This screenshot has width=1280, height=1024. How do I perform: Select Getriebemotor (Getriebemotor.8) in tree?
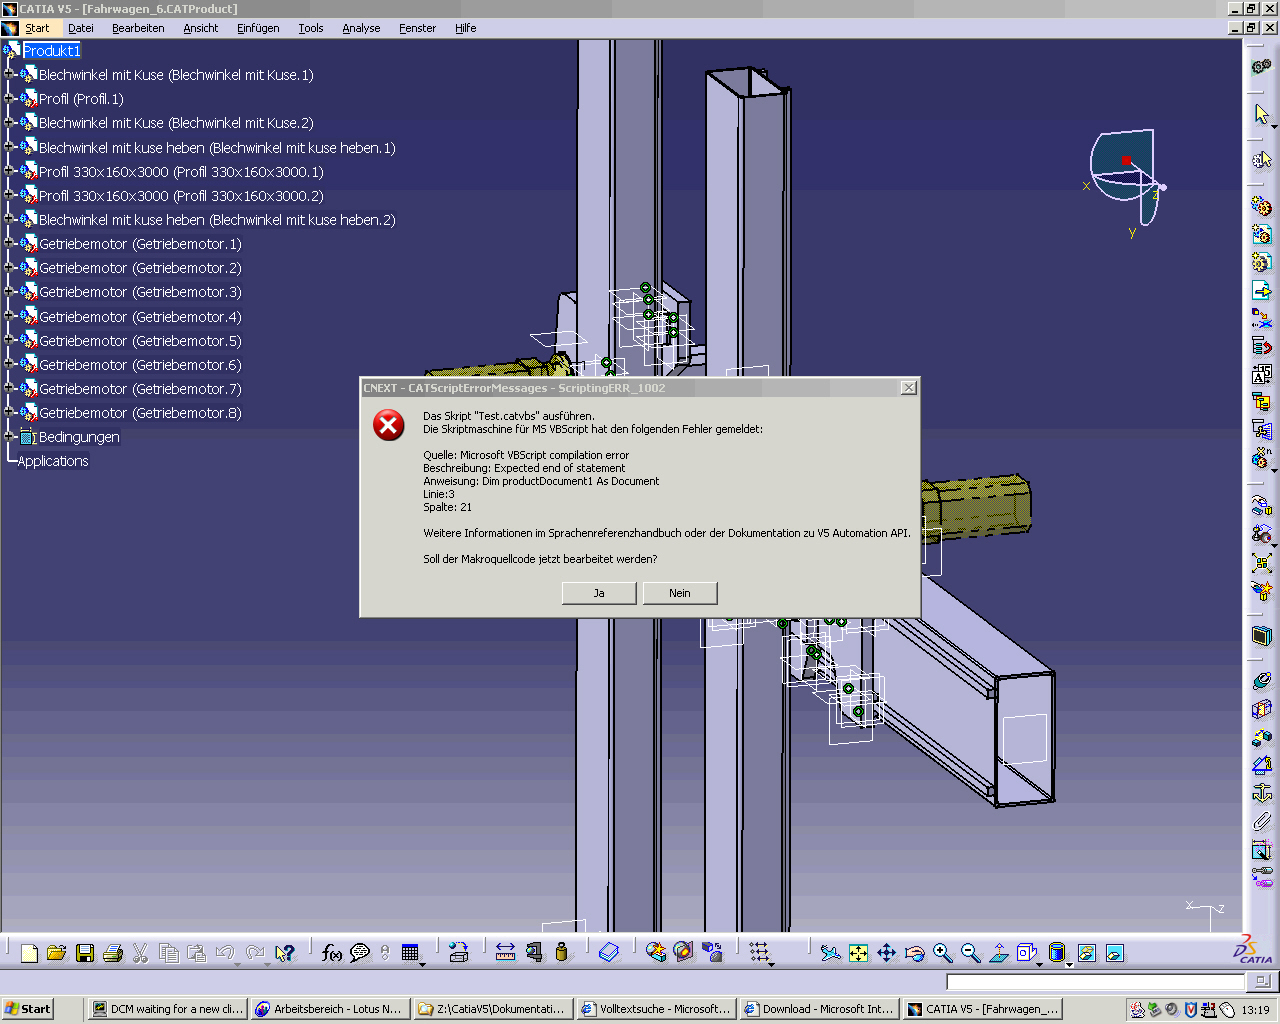[x=140, y=413]
